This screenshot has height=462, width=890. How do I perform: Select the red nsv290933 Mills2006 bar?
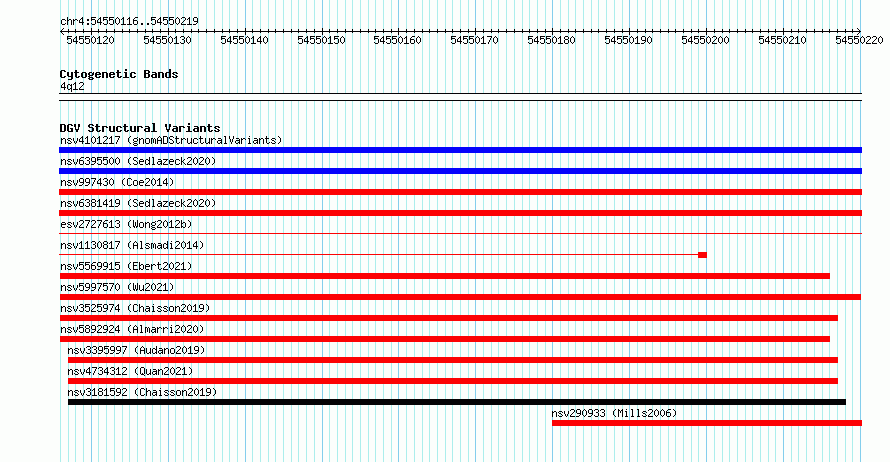pyautogui.click(x=707, y=423)
